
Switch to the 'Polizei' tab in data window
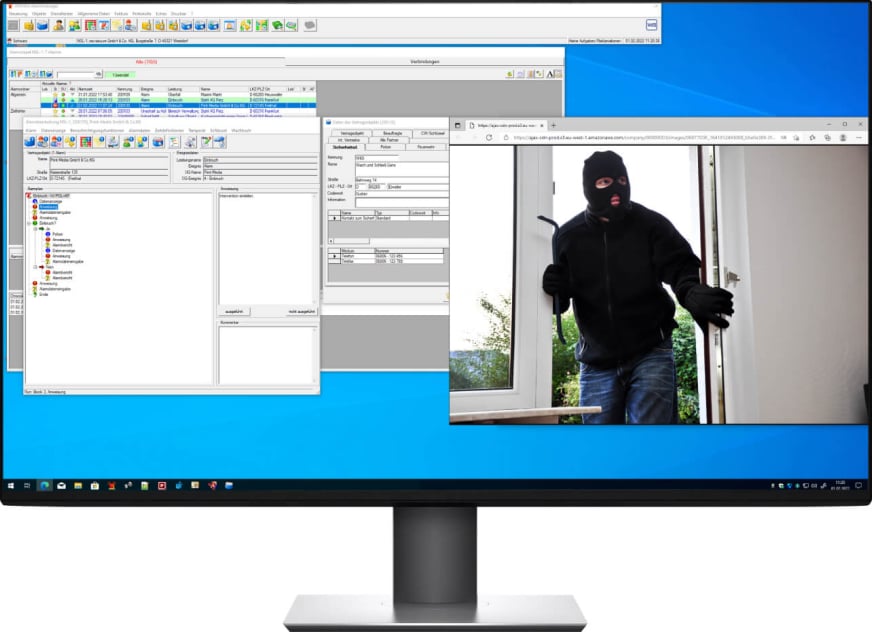coord(385,147)
